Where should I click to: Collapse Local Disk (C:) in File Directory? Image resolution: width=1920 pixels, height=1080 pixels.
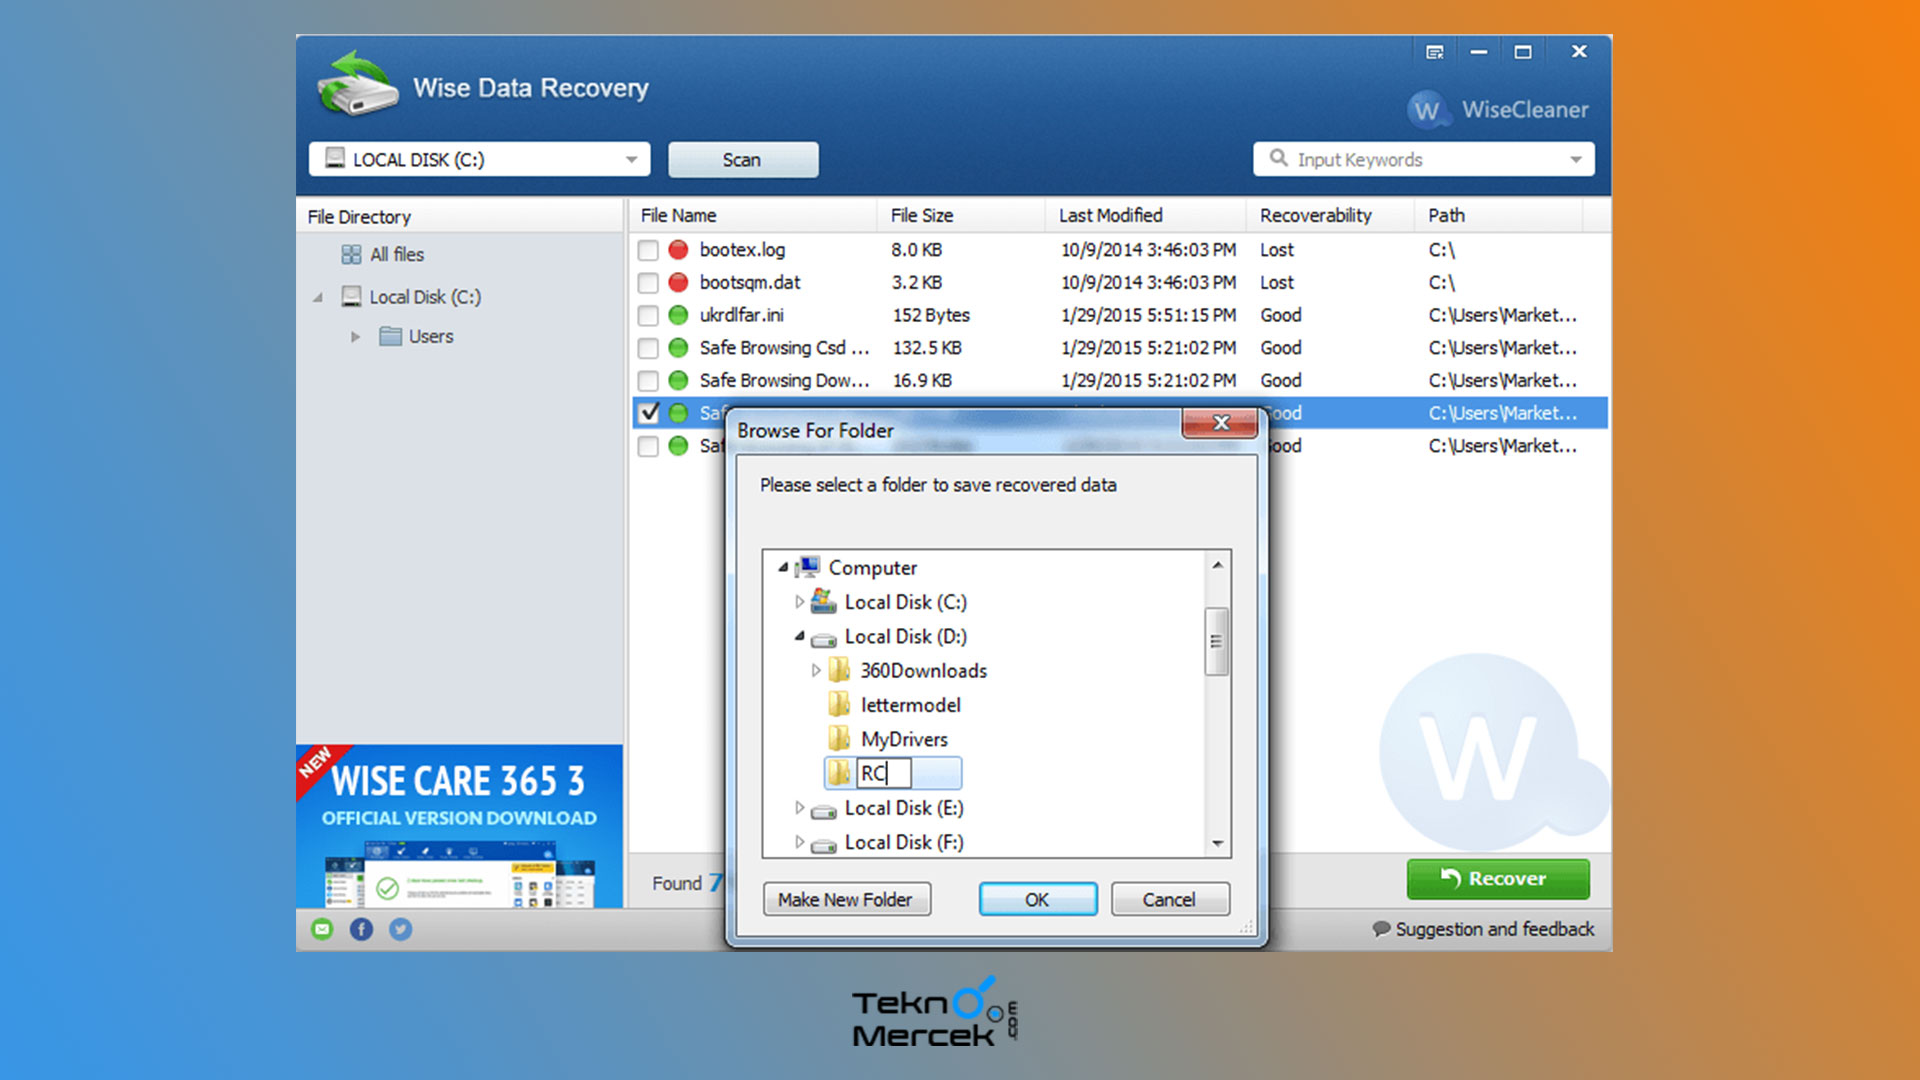[318, 297]
